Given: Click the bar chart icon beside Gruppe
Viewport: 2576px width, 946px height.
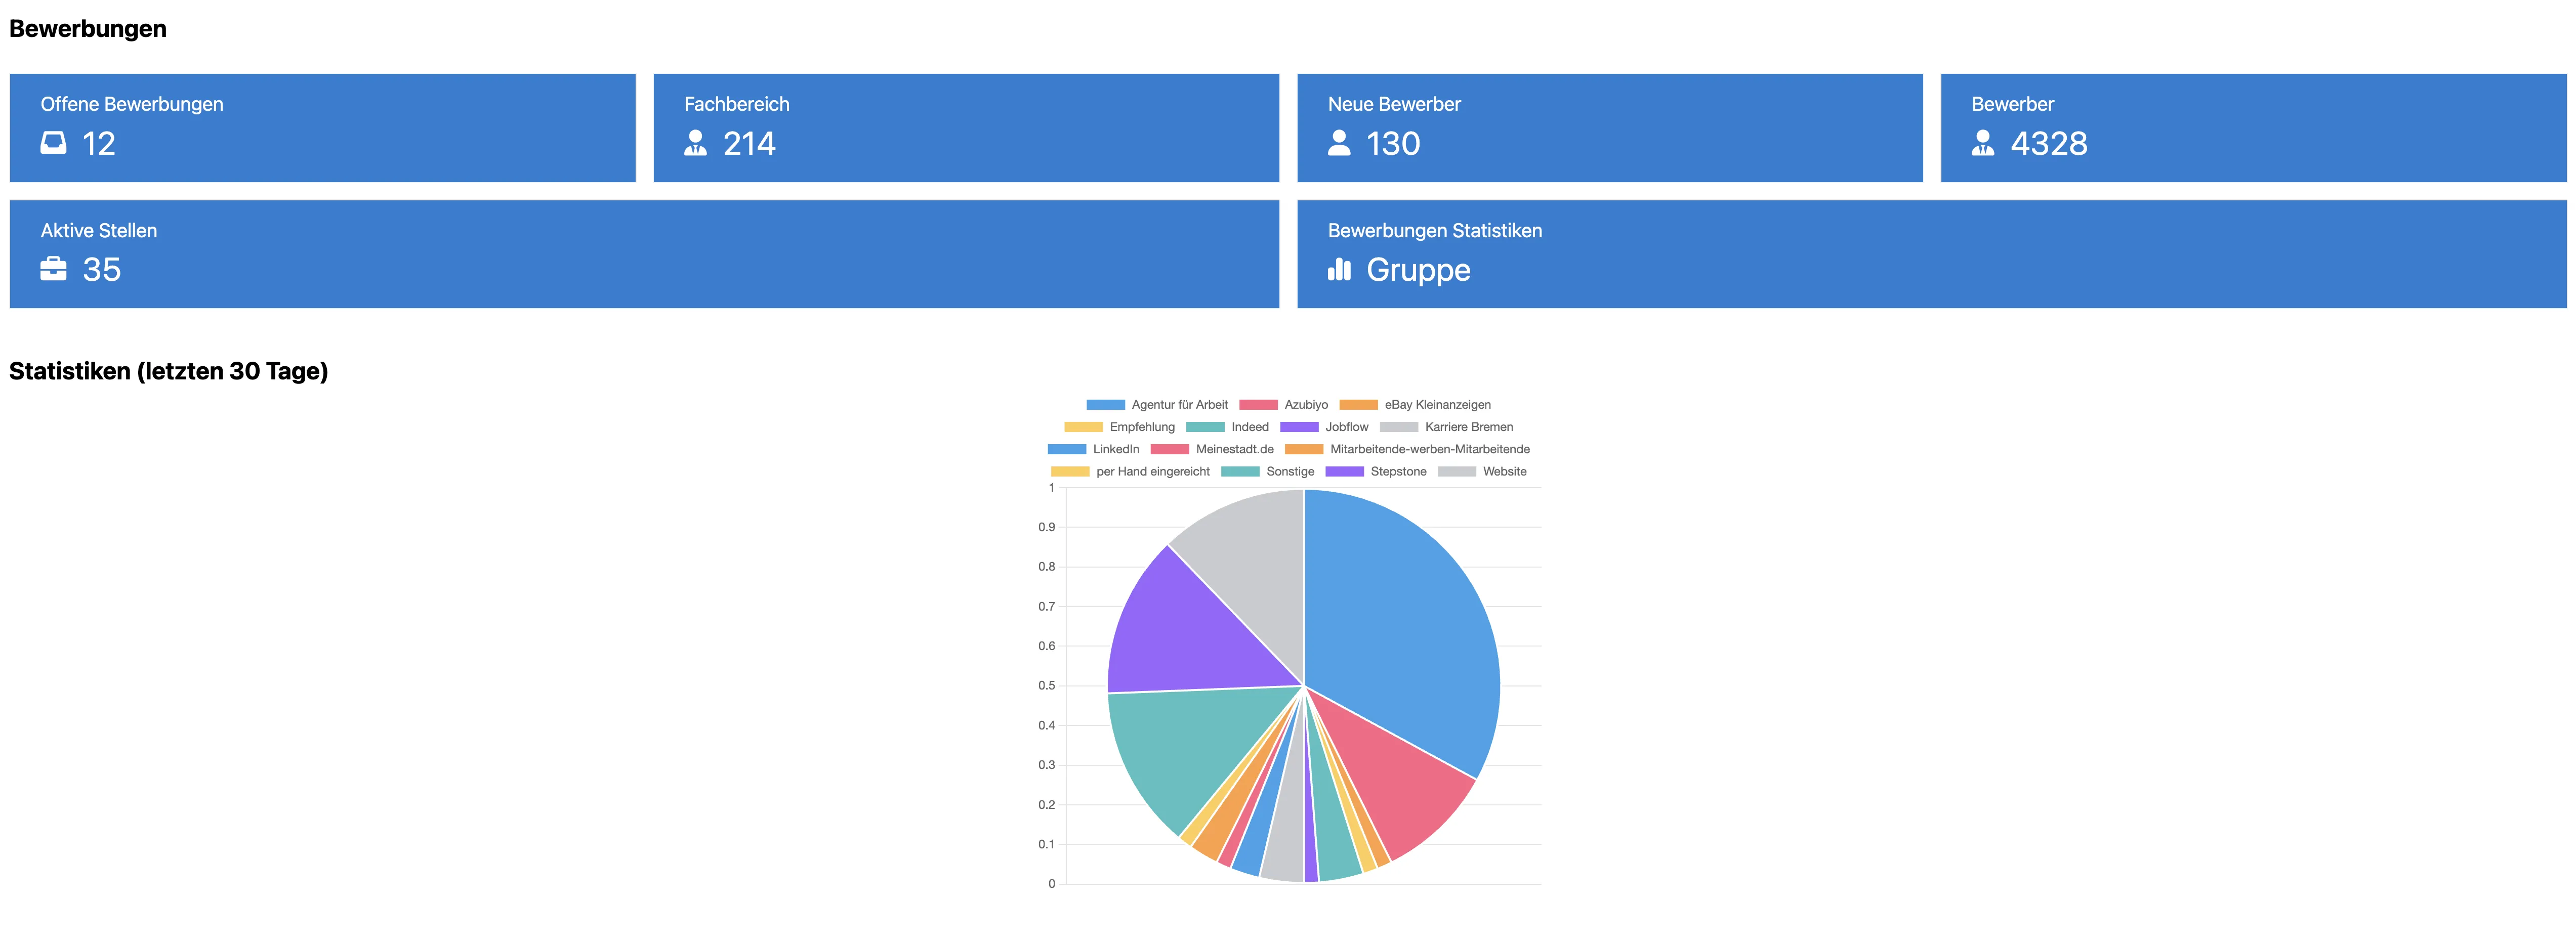Looking at the screenshot, I should point(1339,270).
